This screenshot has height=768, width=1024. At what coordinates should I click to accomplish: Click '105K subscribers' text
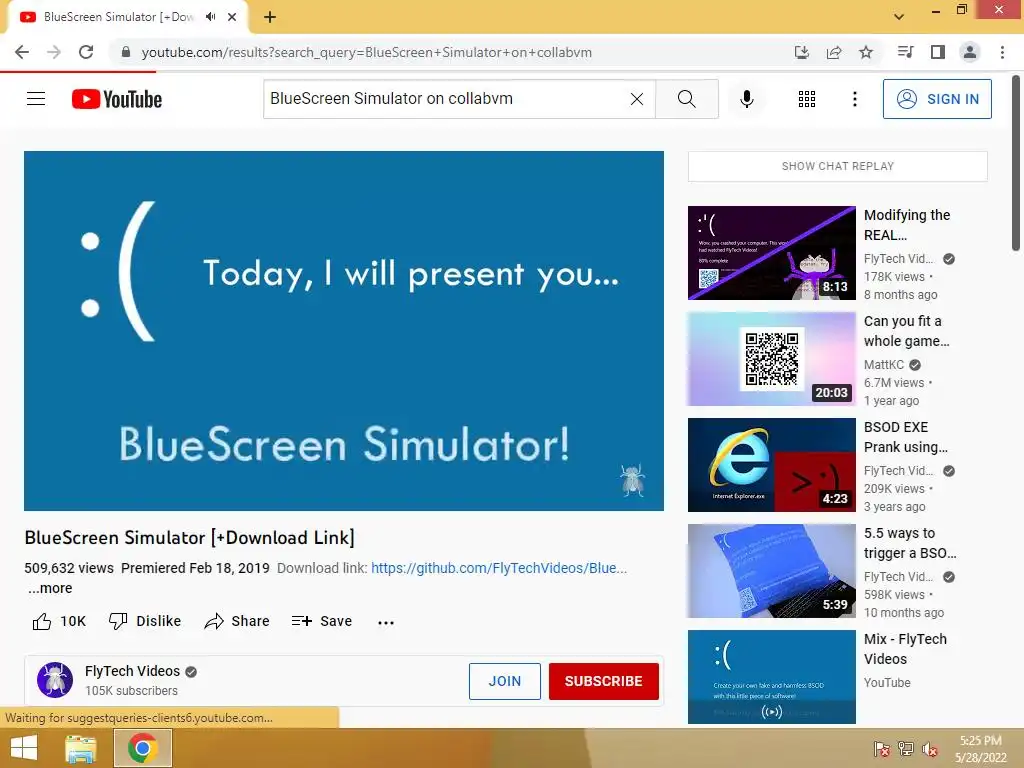(131, 691)
